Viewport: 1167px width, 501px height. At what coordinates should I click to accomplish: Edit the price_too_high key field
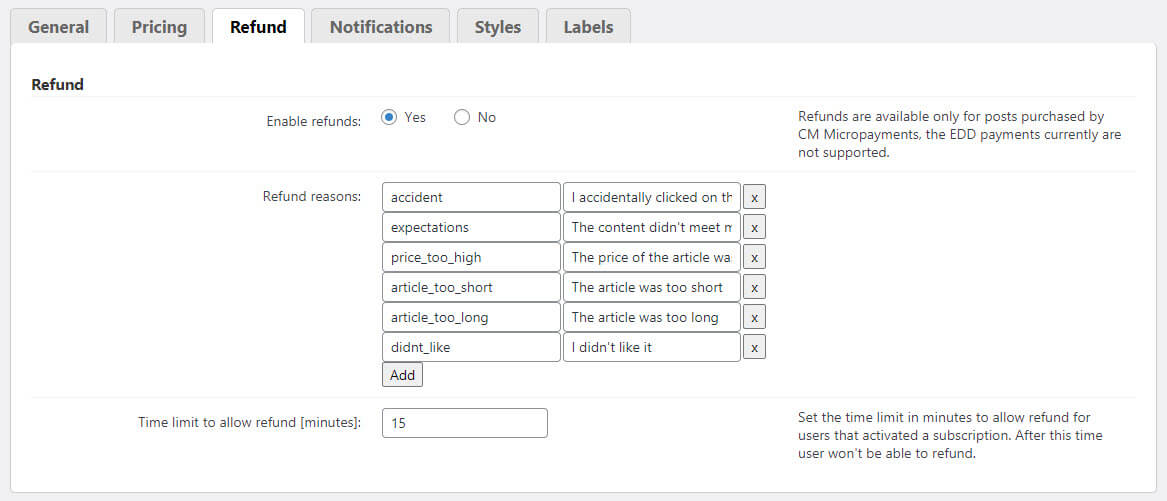point(471,258)
